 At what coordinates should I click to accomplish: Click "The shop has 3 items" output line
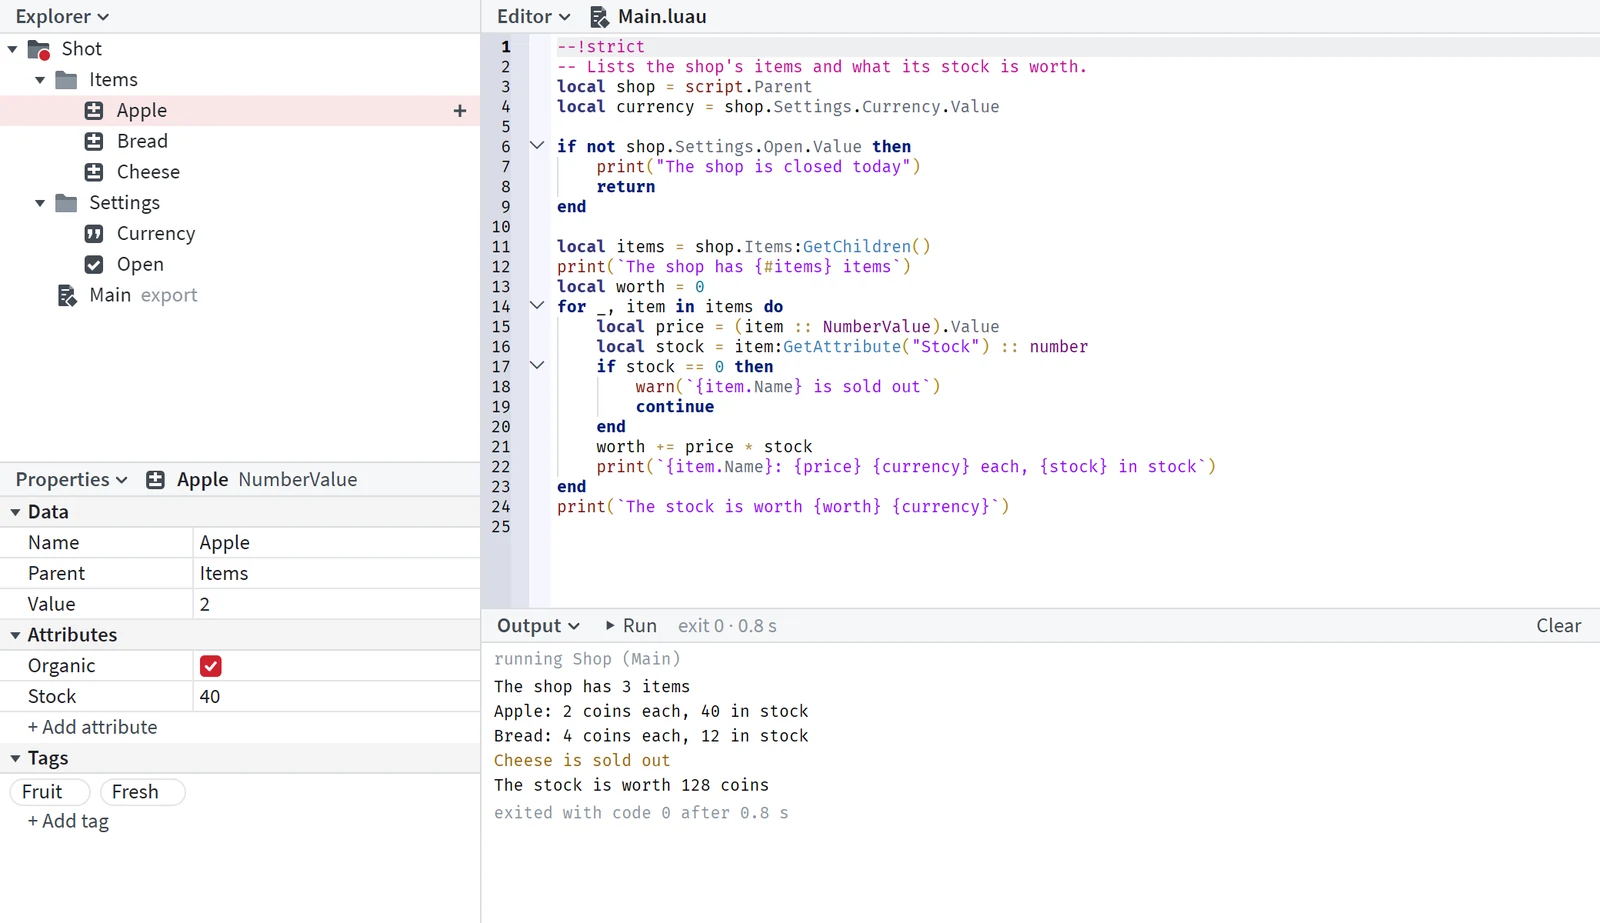tap(592, 687)
